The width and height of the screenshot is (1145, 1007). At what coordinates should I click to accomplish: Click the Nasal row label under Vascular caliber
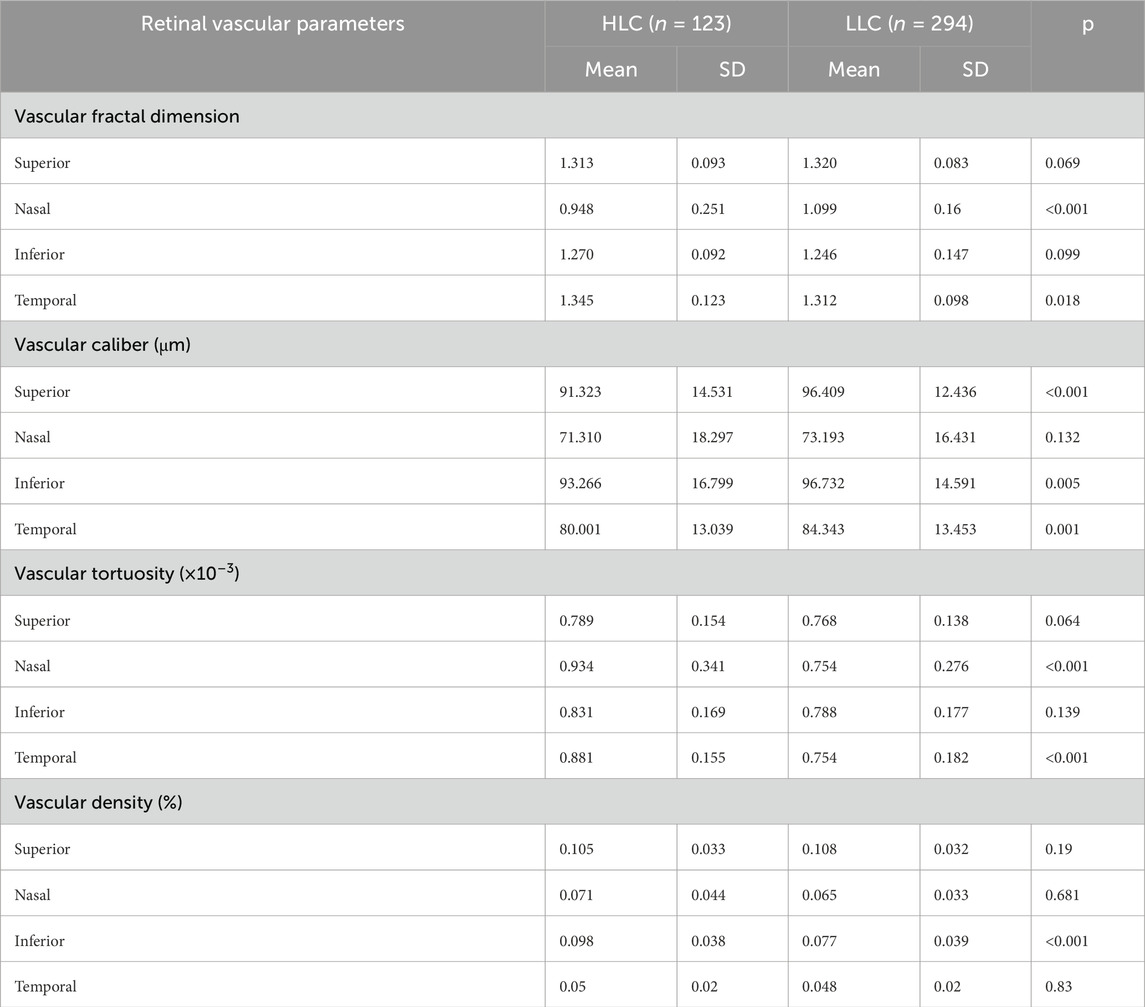[32, 437]
